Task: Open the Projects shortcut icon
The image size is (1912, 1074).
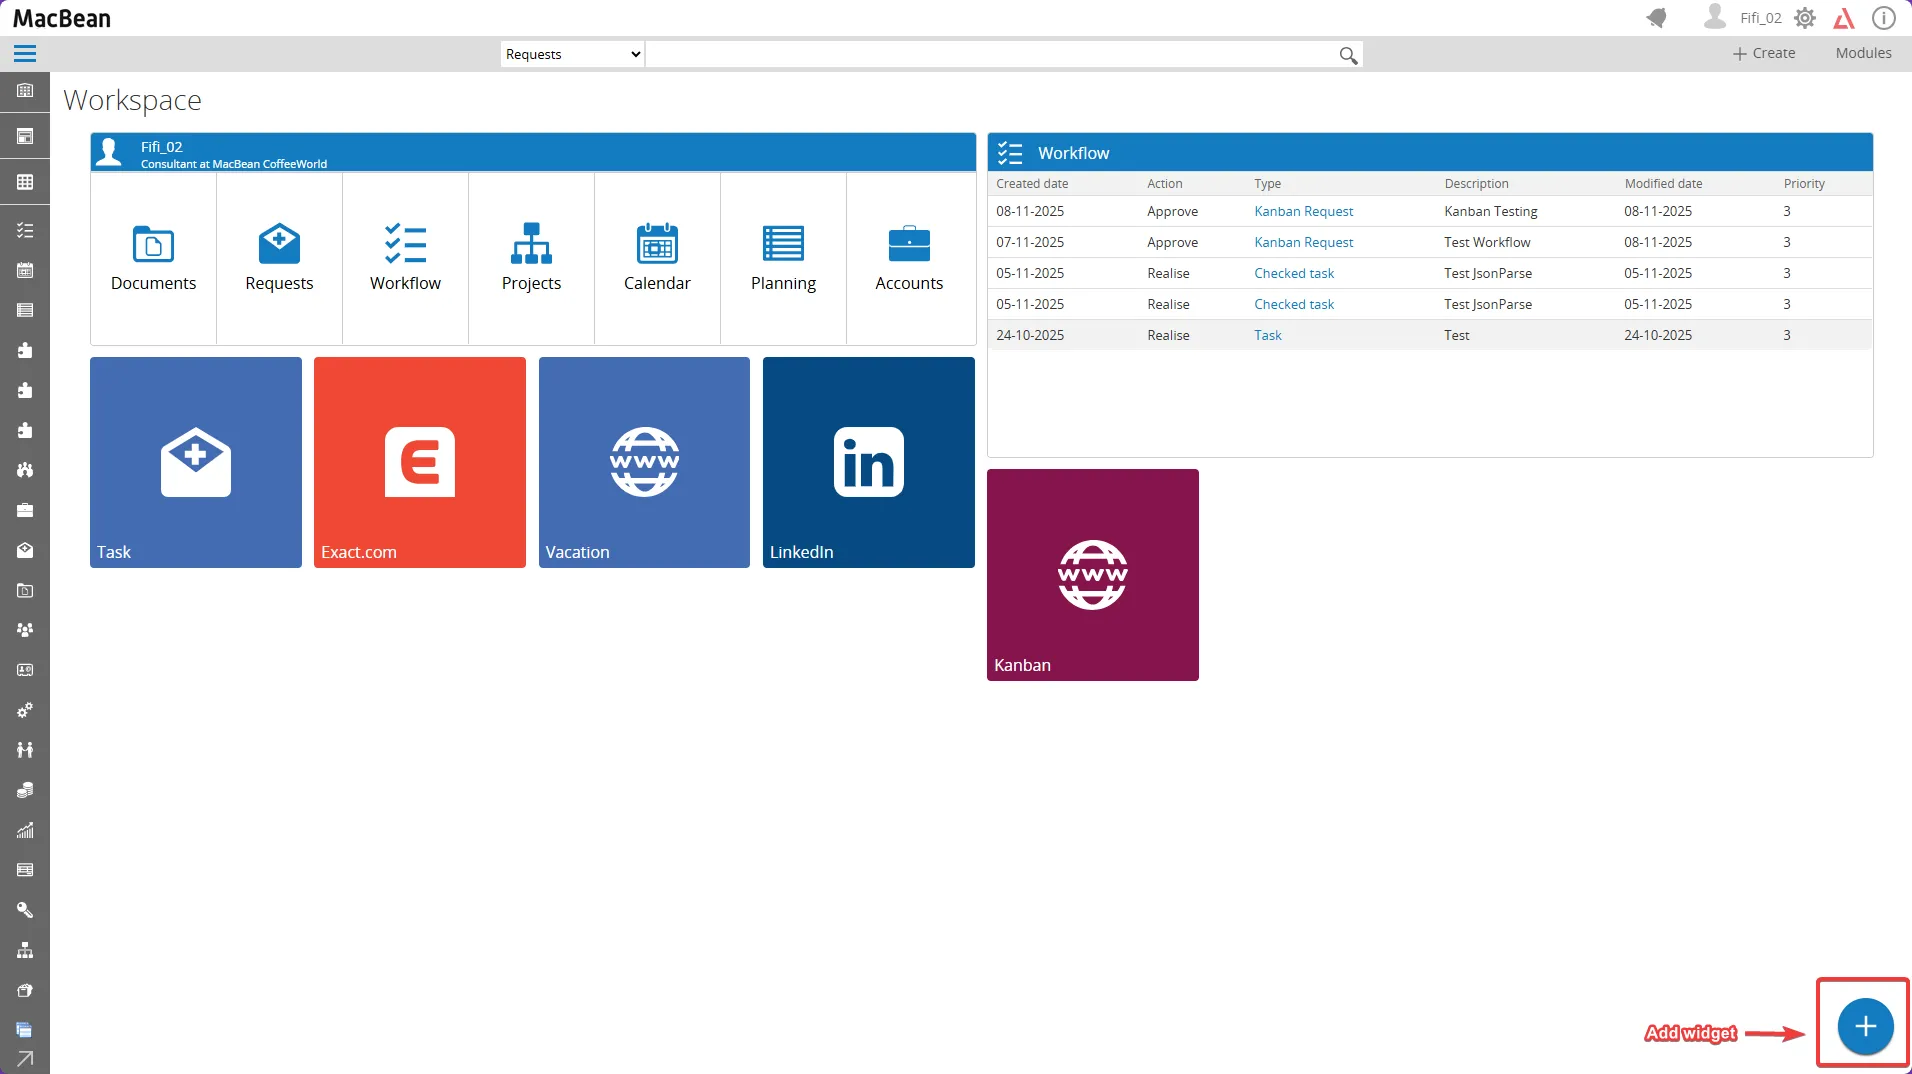Action: click(531, 245)
